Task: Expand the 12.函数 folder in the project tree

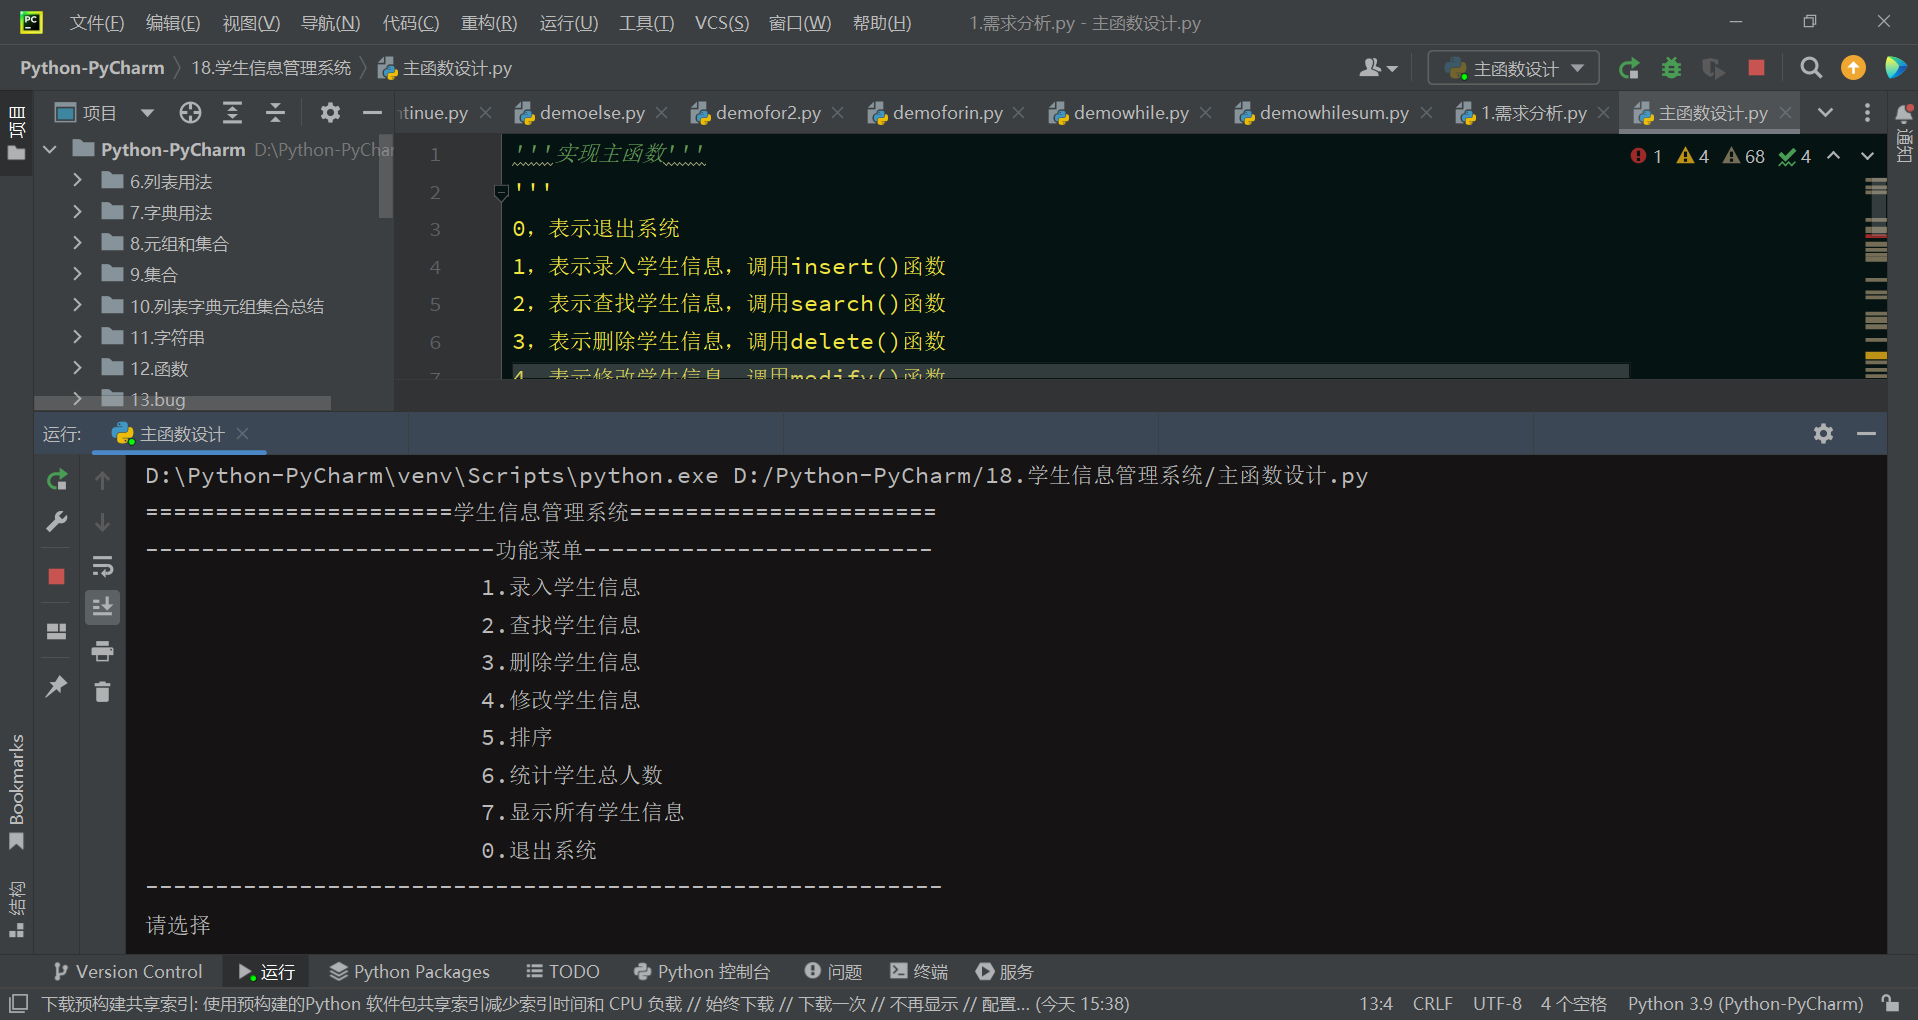Action: click(78, 368)
